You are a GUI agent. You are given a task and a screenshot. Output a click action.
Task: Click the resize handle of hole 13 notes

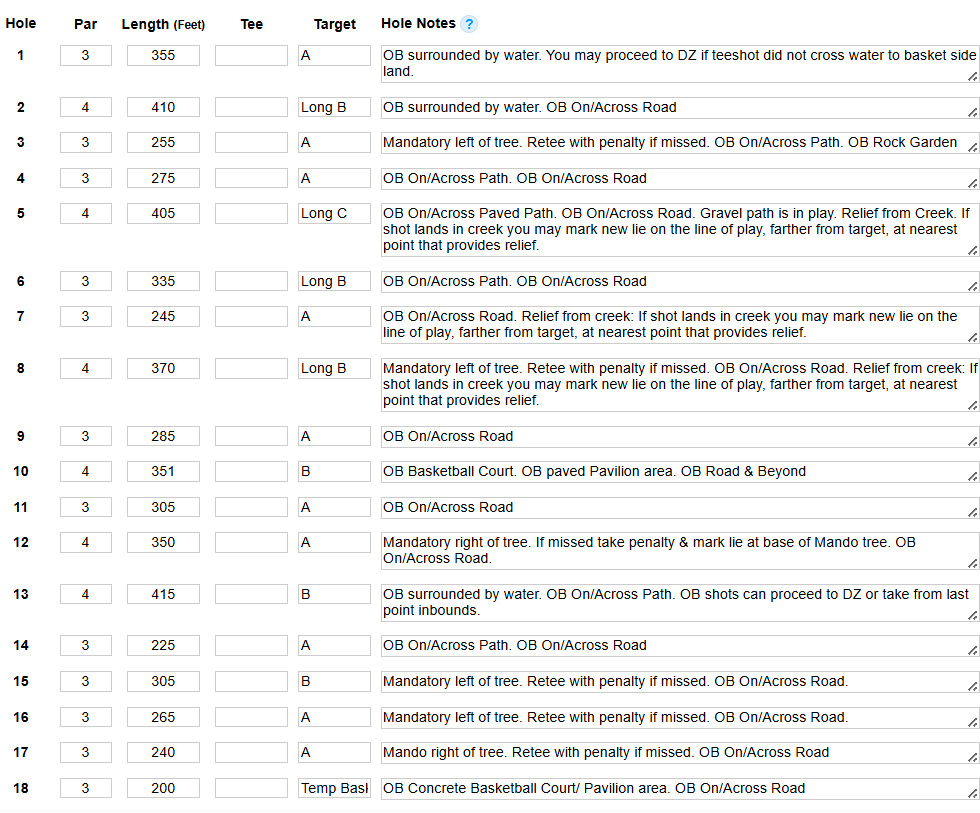[972, 614]
